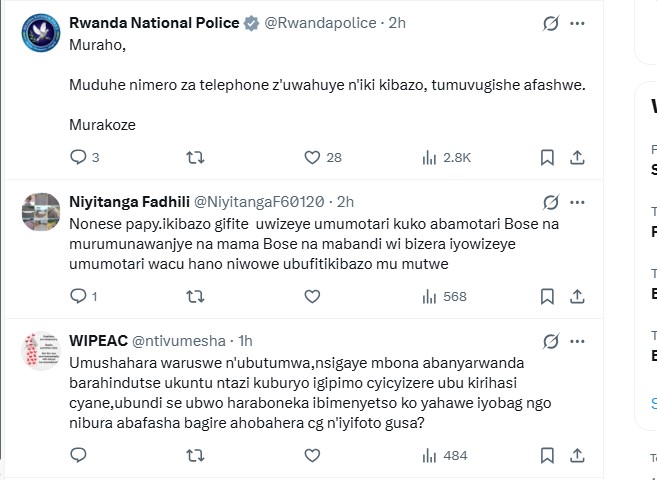Repost Niyitanga Fadhili's tweet
This screenshot has height=480, width=657.
[196, 296]
